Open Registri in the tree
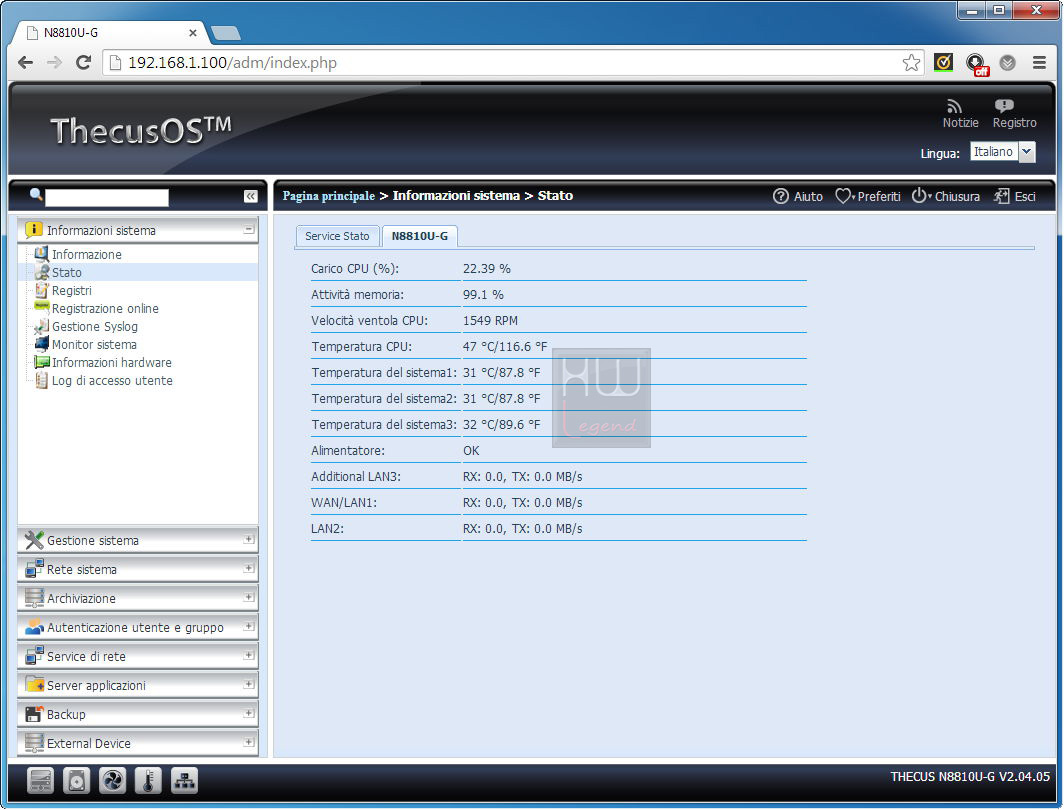 point(72,290)
